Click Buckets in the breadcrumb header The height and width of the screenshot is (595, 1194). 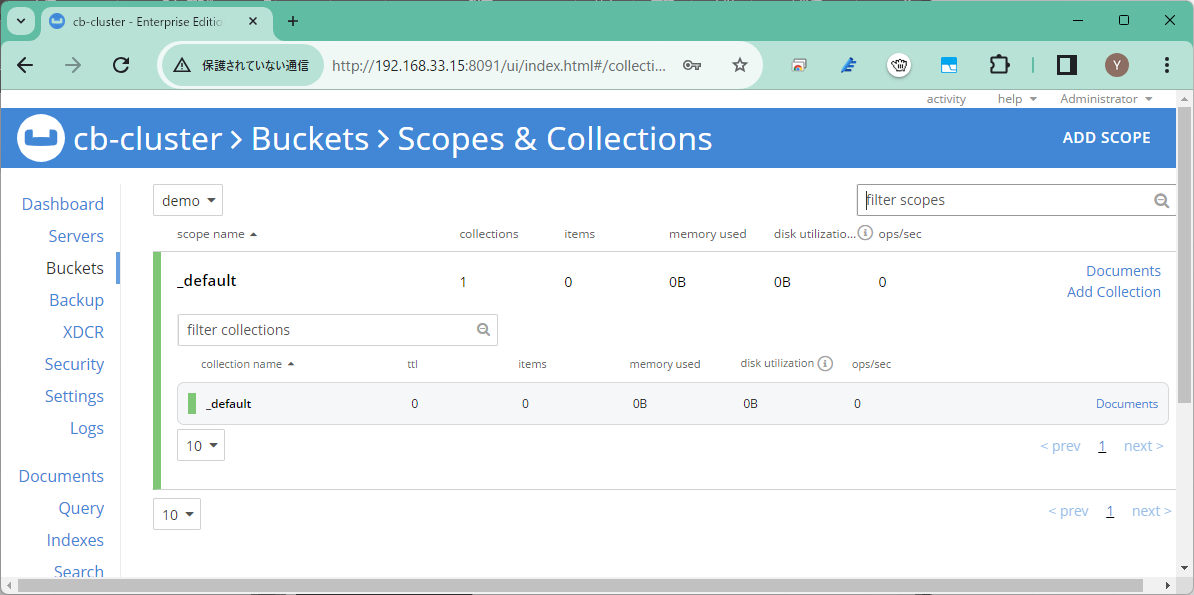[x=310, y=139]
